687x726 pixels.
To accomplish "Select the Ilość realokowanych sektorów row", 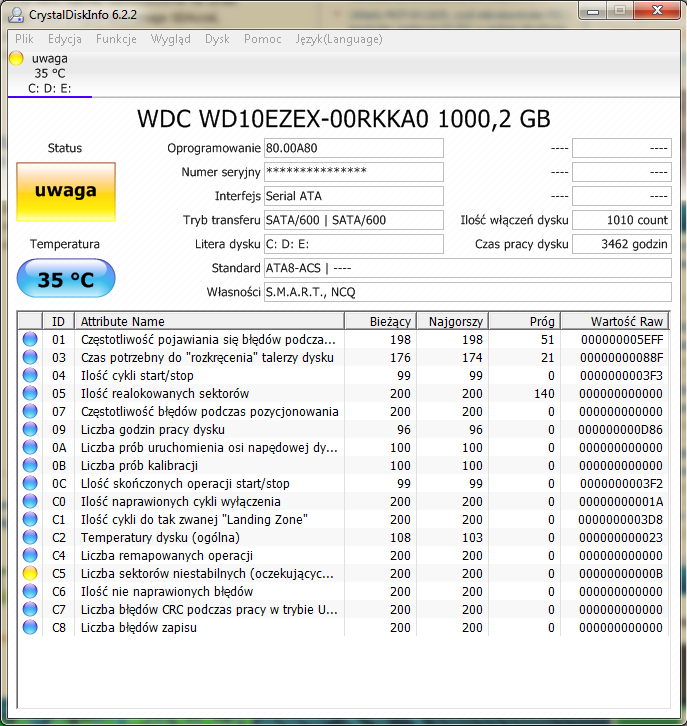I will [344, 394].
